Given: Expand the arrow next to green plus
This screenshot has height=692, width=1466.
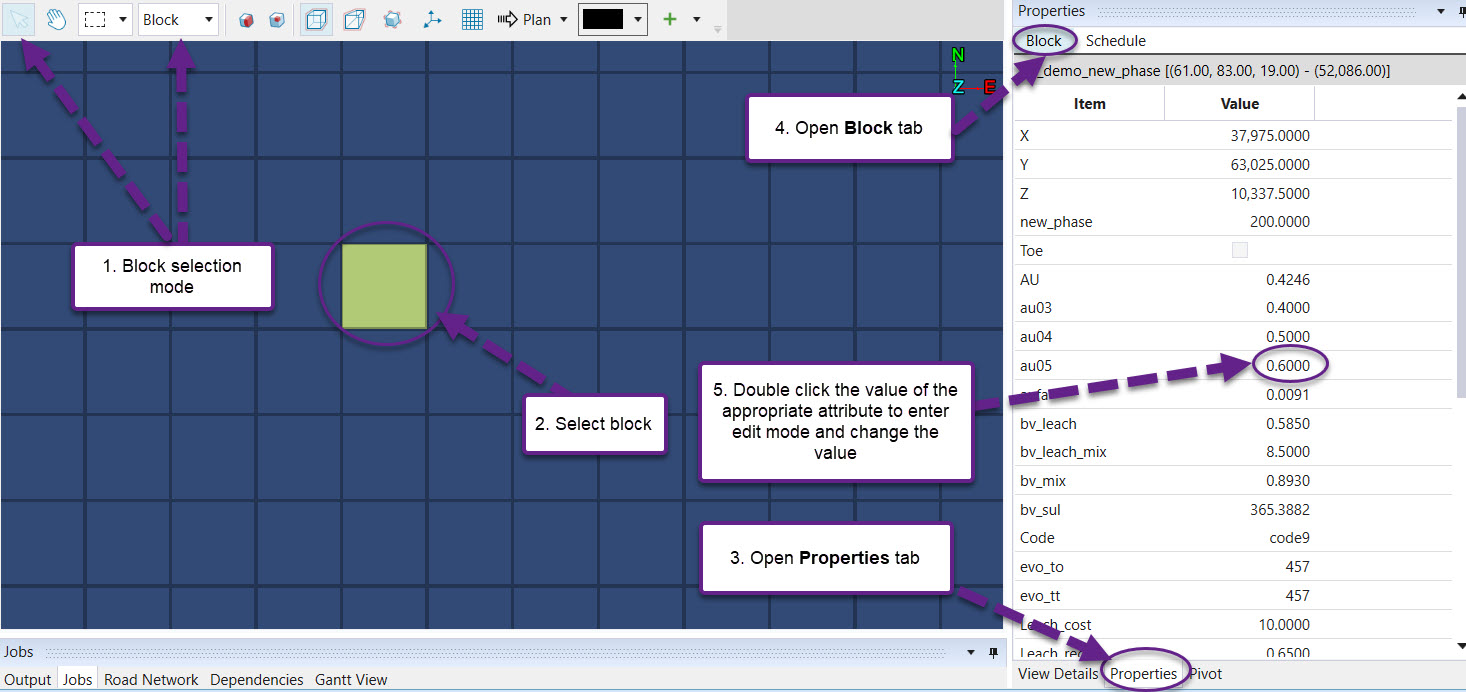Looking at the screenshot, I should pos(696,20).
